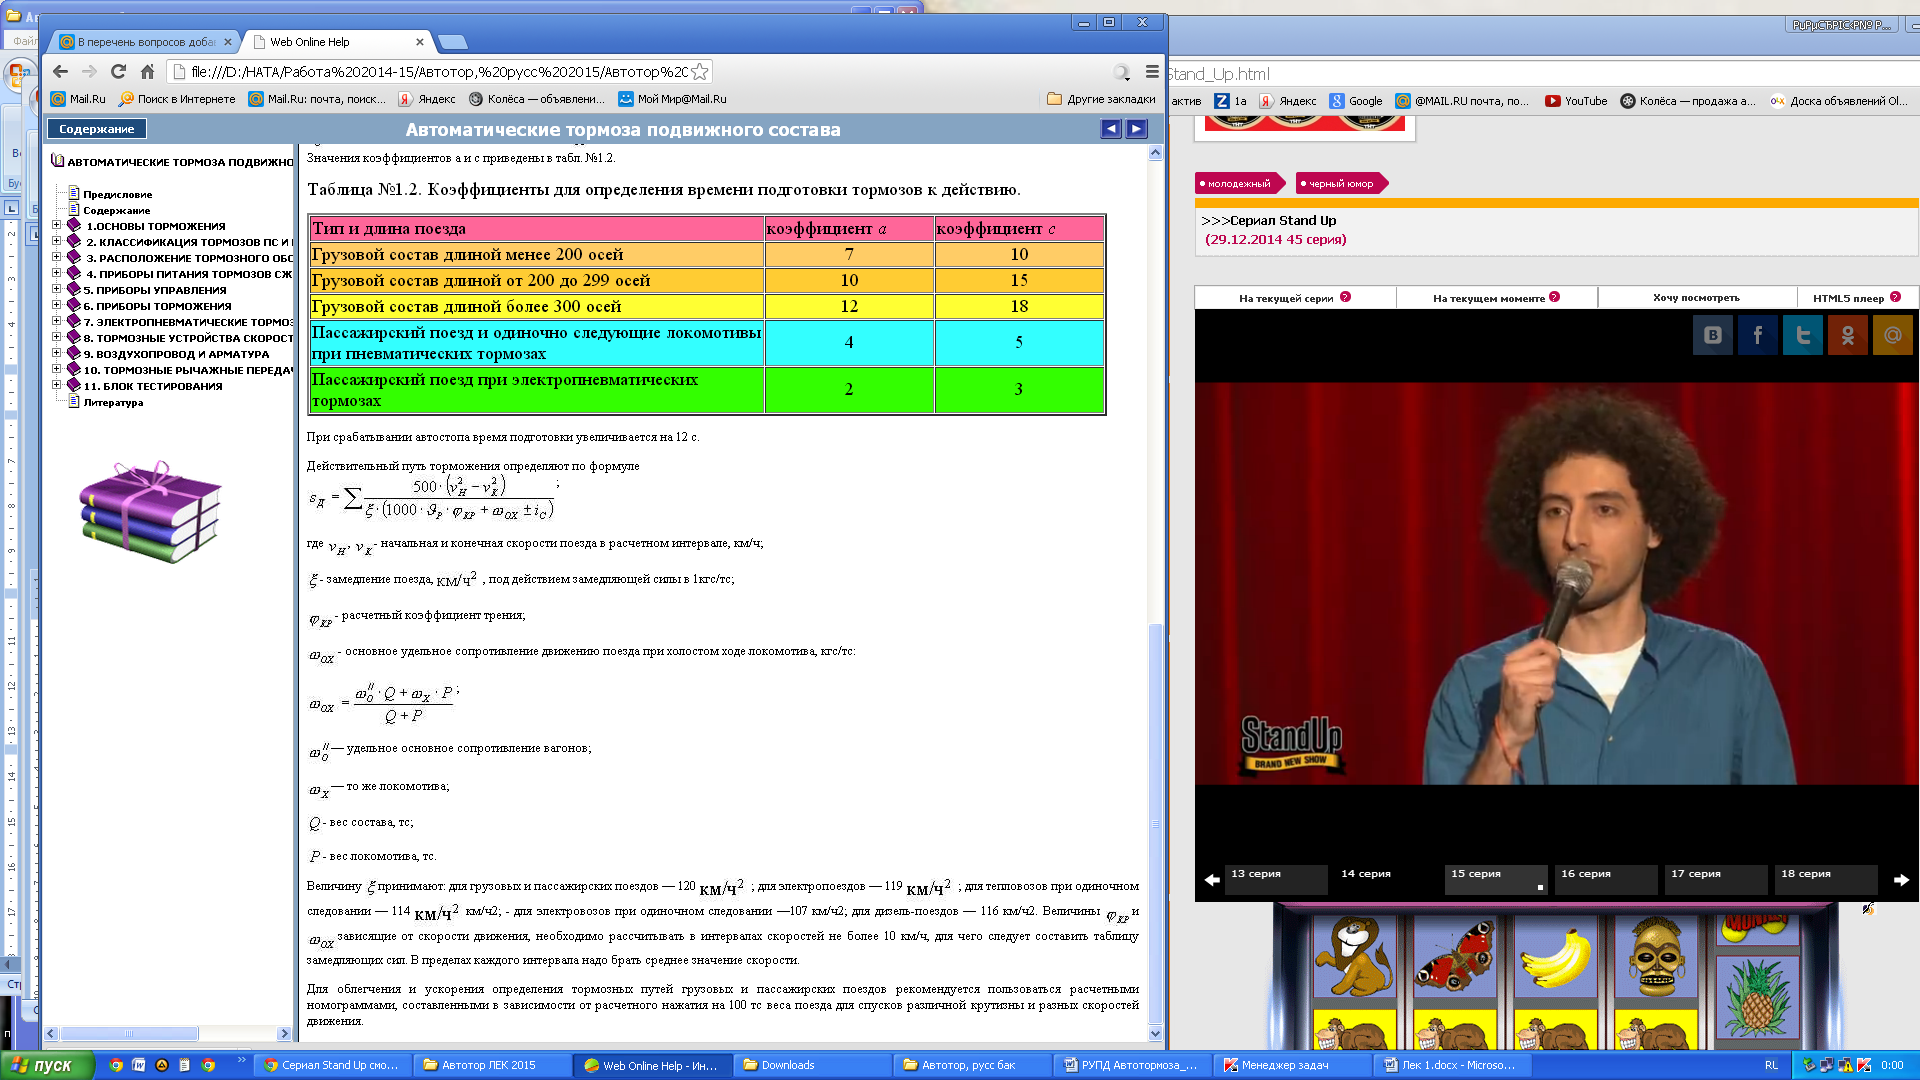Viewport: 1920px width, 1080px height.
Task: Go to next help topic arrow
Action: 1137,129
